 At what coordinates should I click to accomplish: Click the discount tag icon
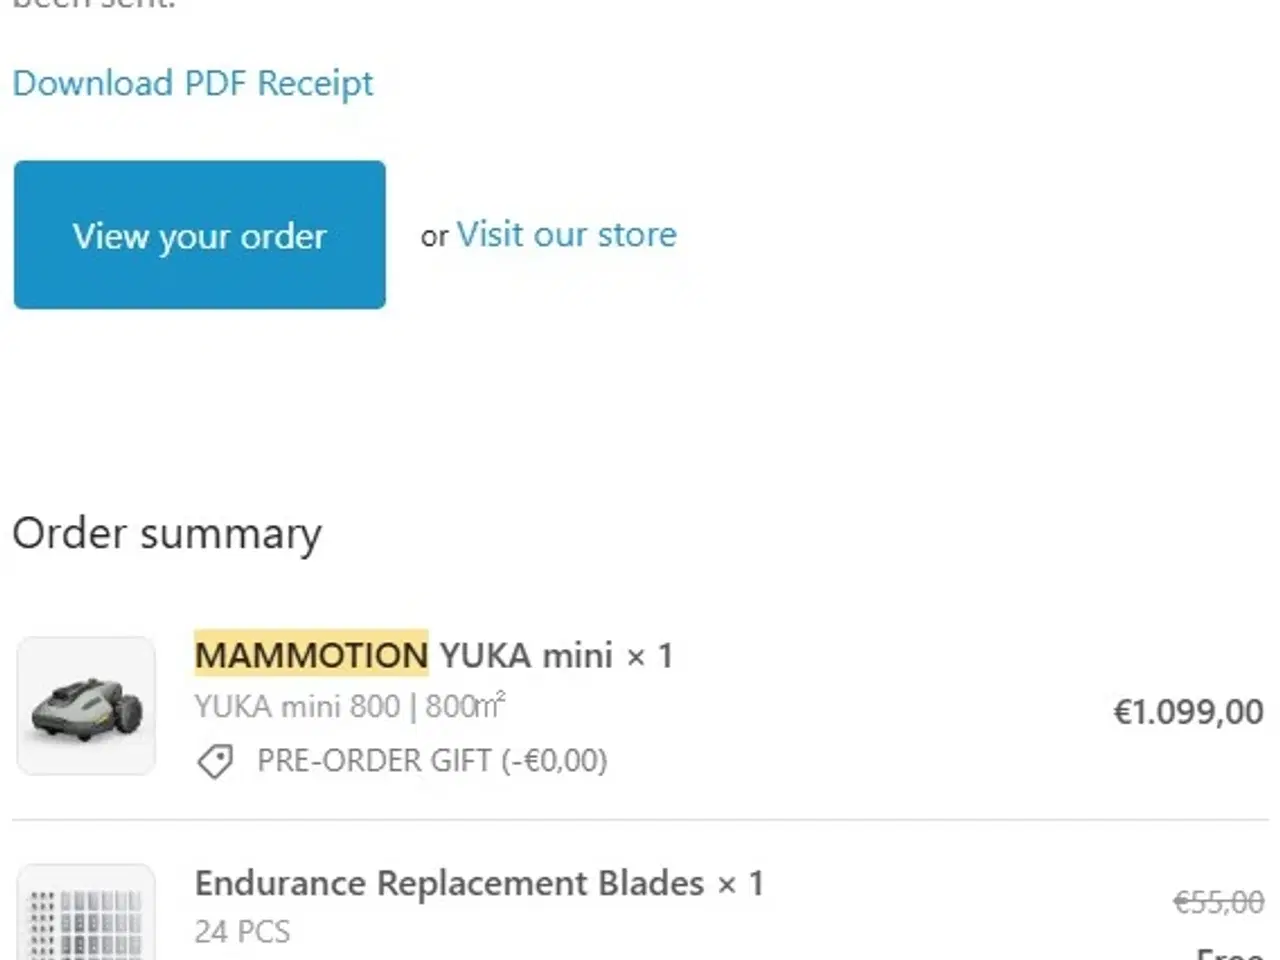point(214,762)
